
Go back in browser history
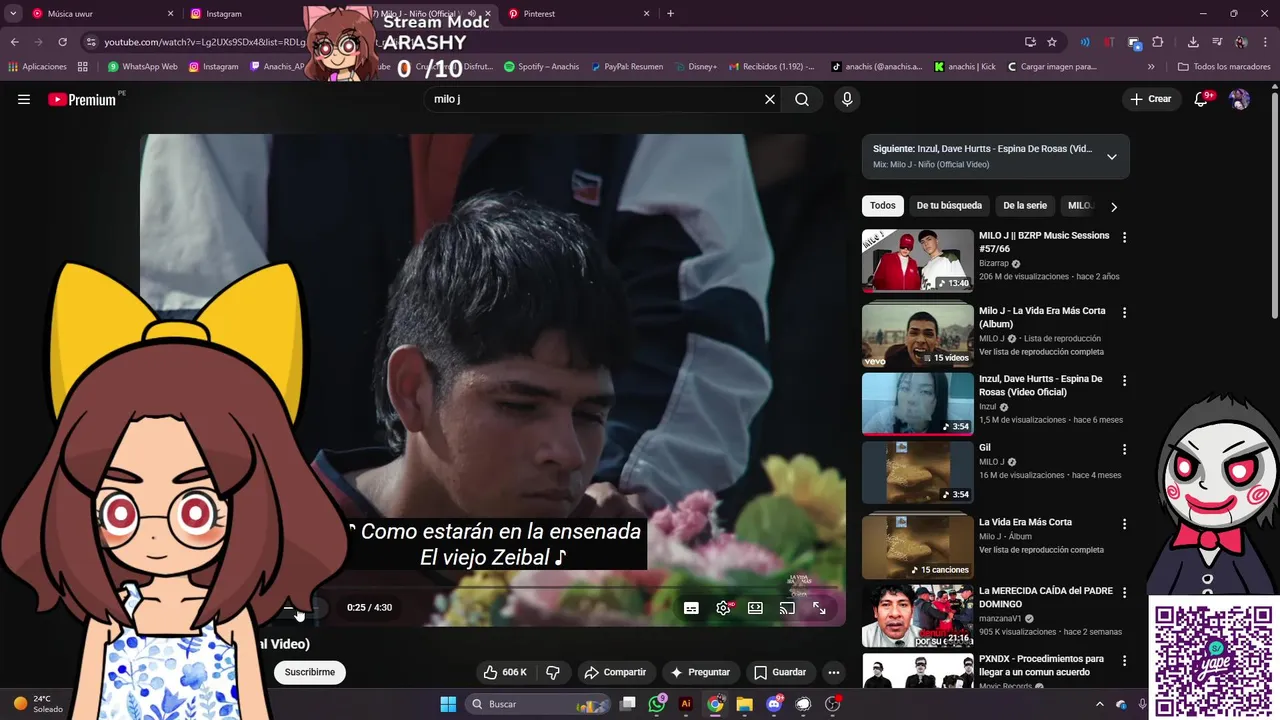click(x=14, y=42)
